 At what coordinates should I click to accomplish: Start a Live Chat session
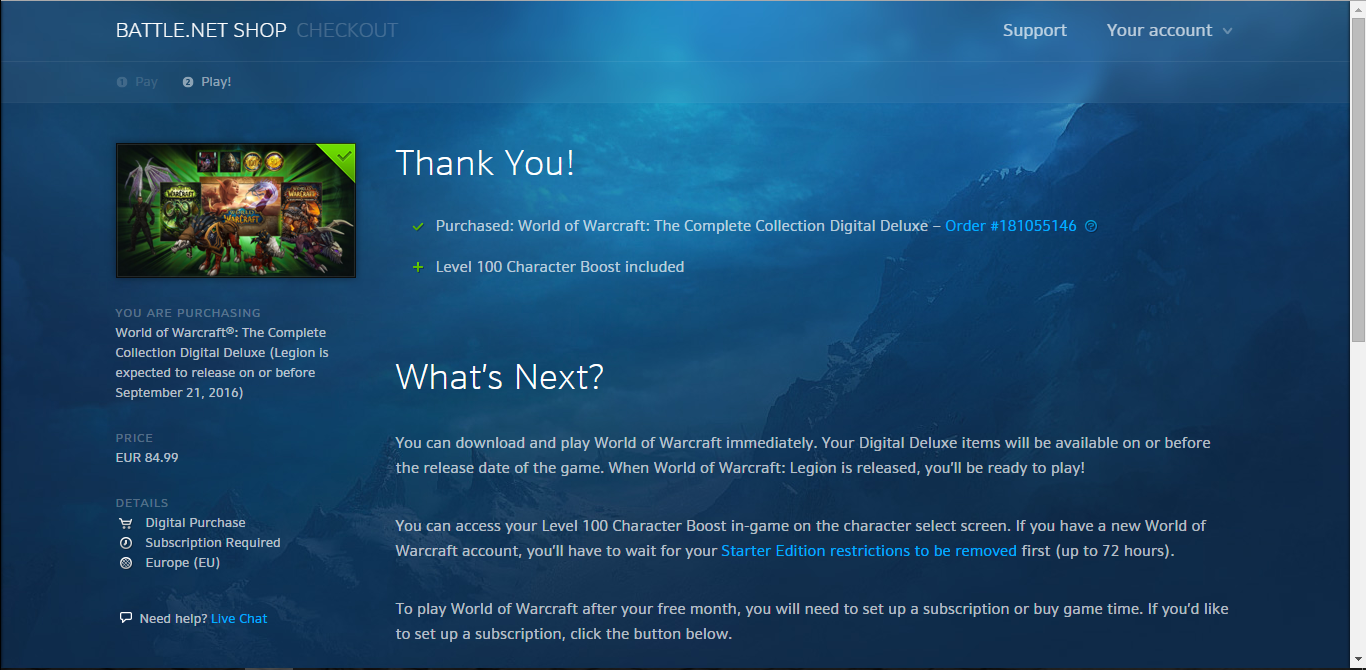(x=239, y=618)
